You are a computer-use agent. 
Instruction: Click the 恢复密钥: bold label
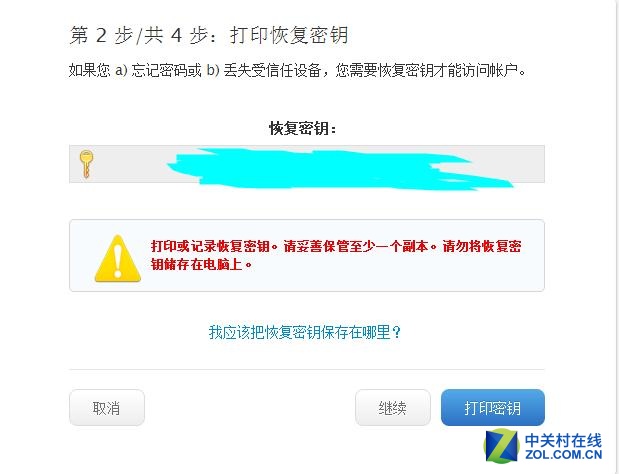point(302,128)
